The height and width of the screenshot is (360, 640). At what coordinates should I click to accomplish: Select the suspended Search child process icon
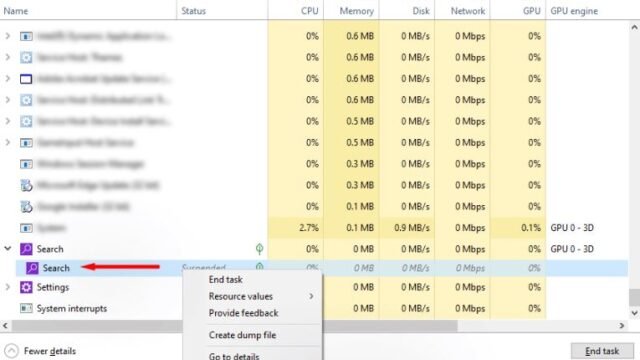click(x=32, y=268)
